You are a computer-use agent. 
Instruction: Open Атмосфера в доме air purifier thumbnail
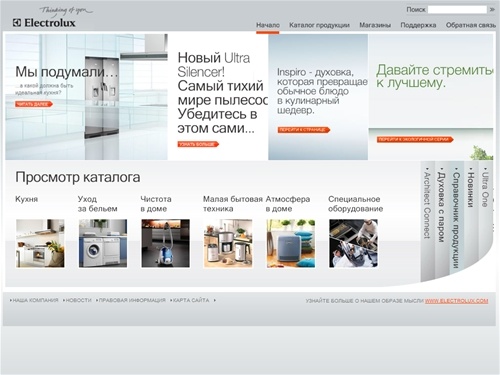point(291,243)
